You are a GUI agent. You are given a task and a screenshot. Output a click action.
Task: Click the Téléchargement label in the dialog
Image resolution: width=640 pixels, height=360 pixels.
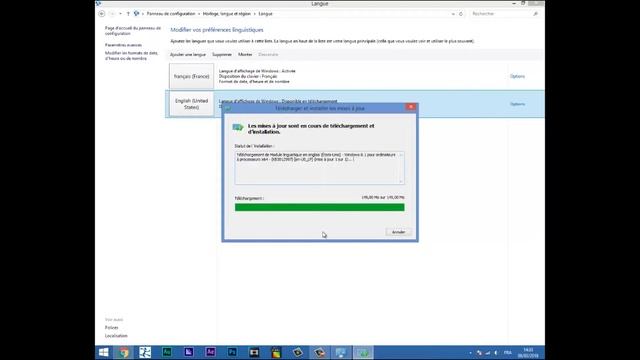[249, 198]
